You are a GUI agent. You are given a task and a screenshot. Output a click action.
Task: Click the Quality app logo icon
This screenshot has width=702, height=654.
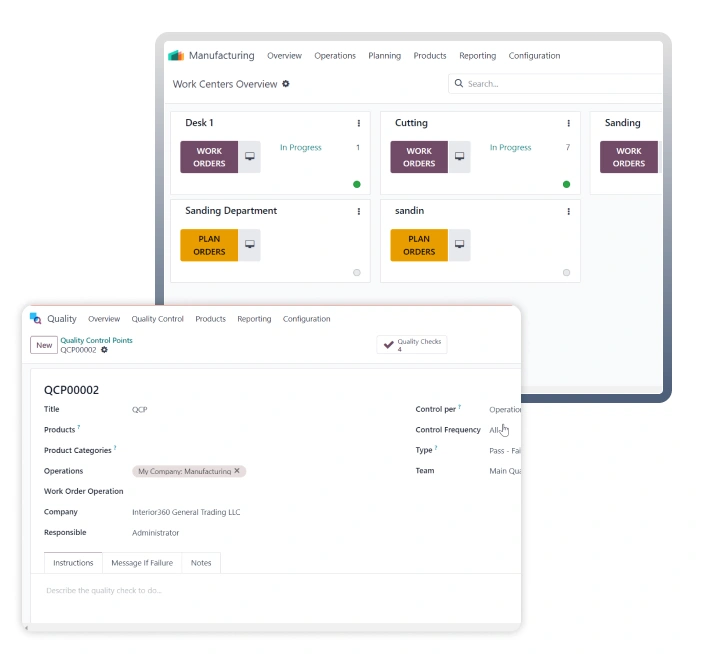coord(35,318)
